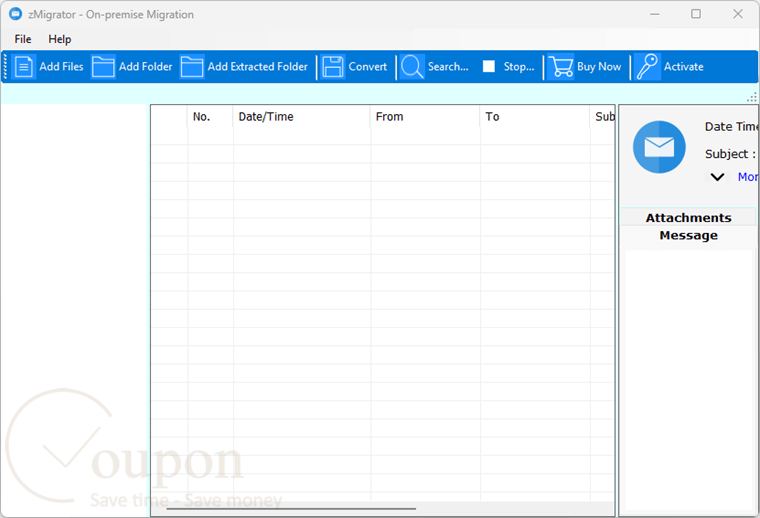Sort by the To column header

(535, 117)
